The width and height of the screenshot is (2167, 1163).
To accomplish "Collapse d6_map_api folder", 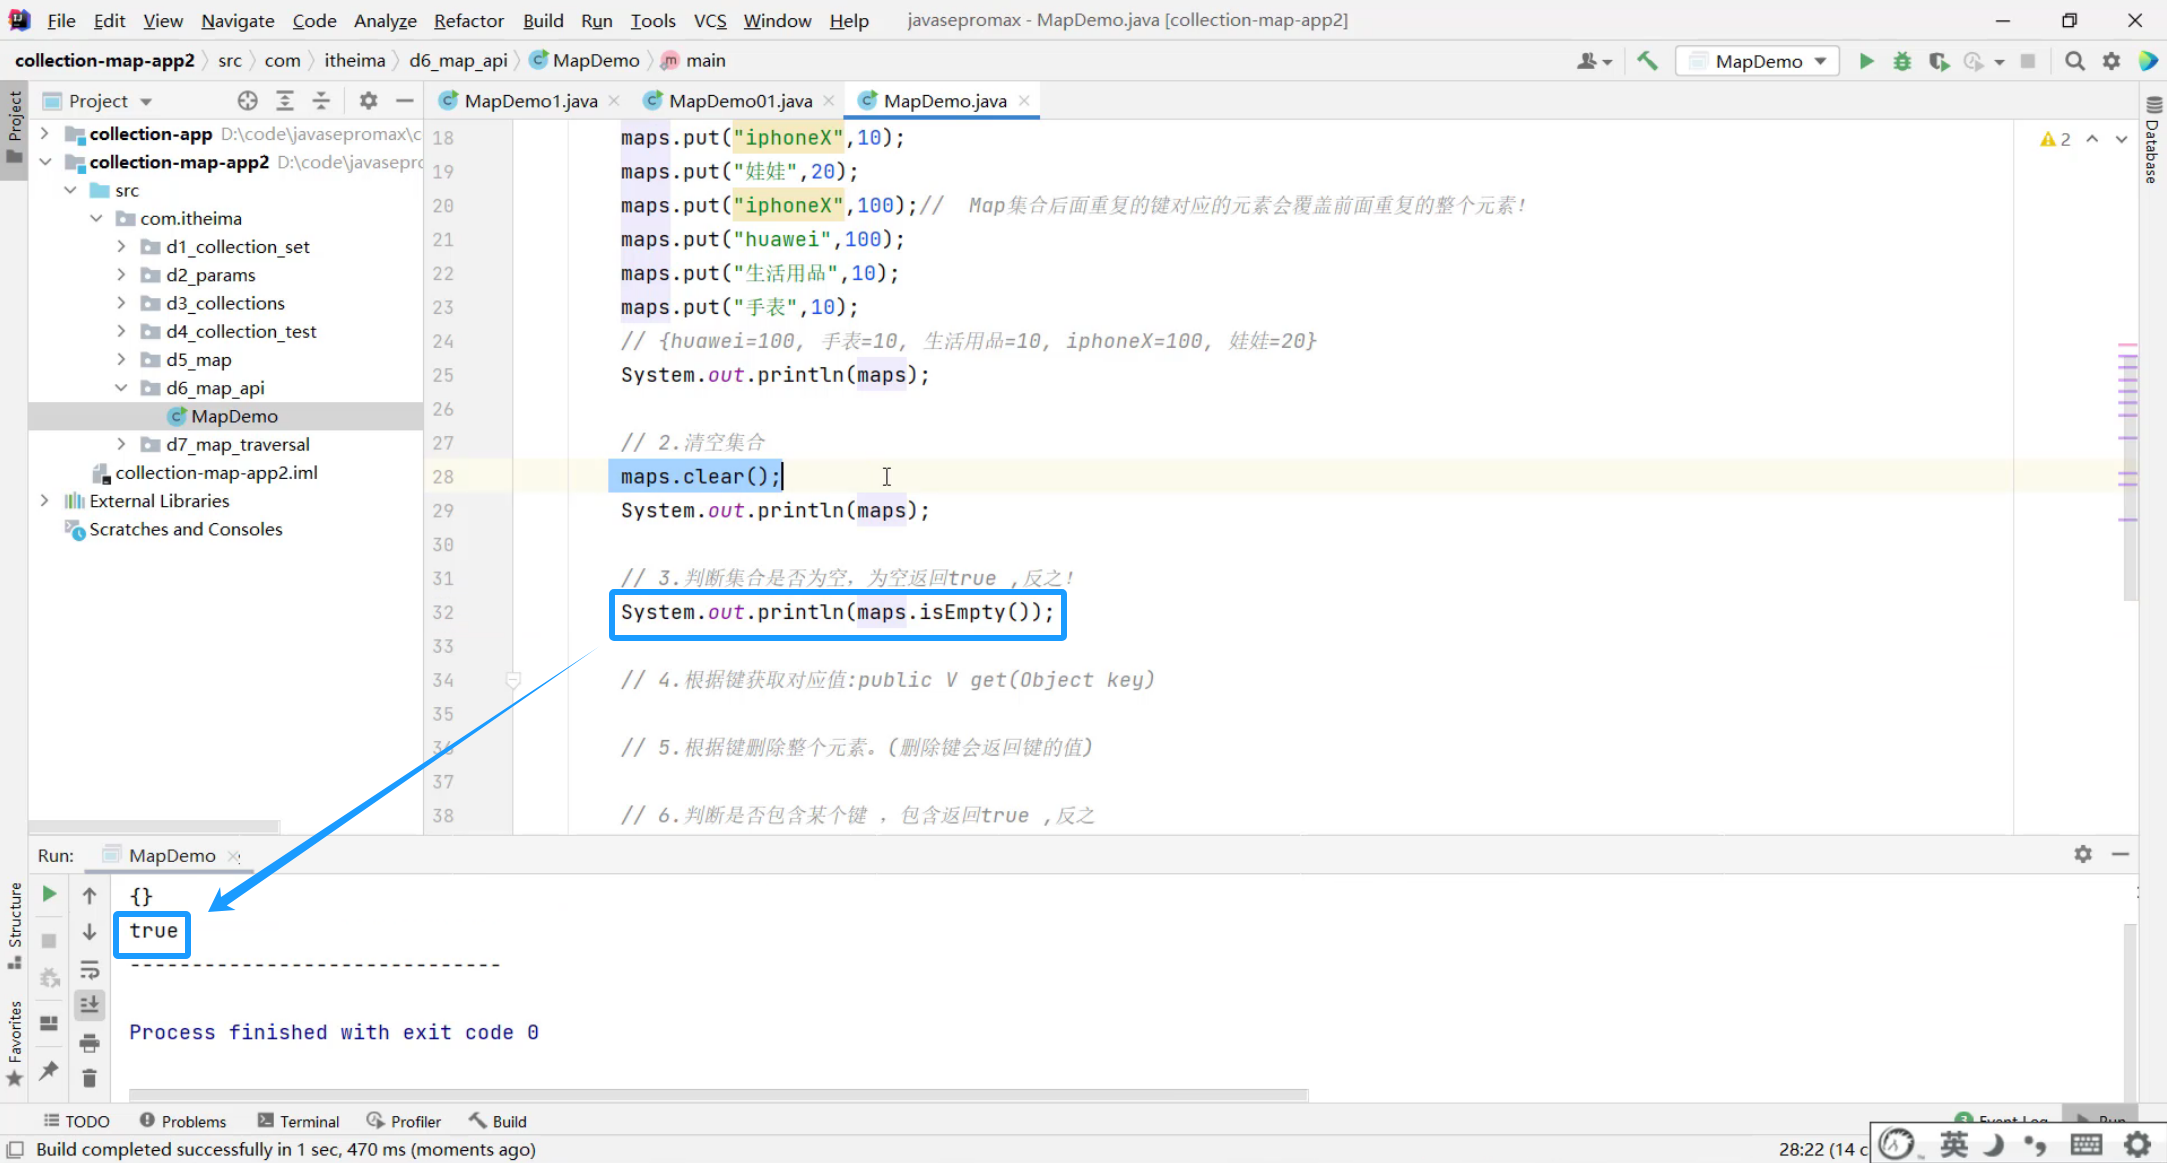I will (x=121, y=388).
